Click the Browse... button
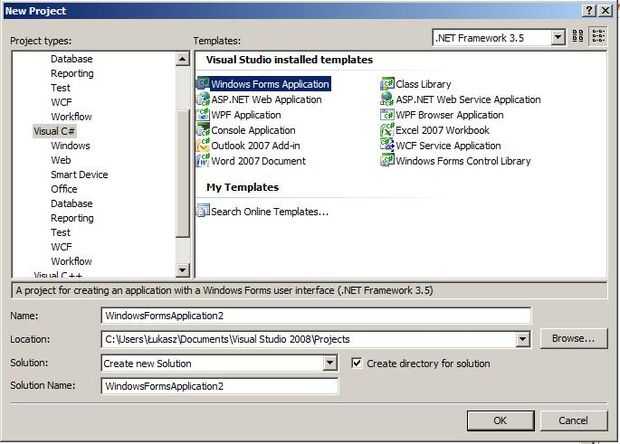Image resolution: width=620 pixels, height=444 pixels. click(573, 339)
